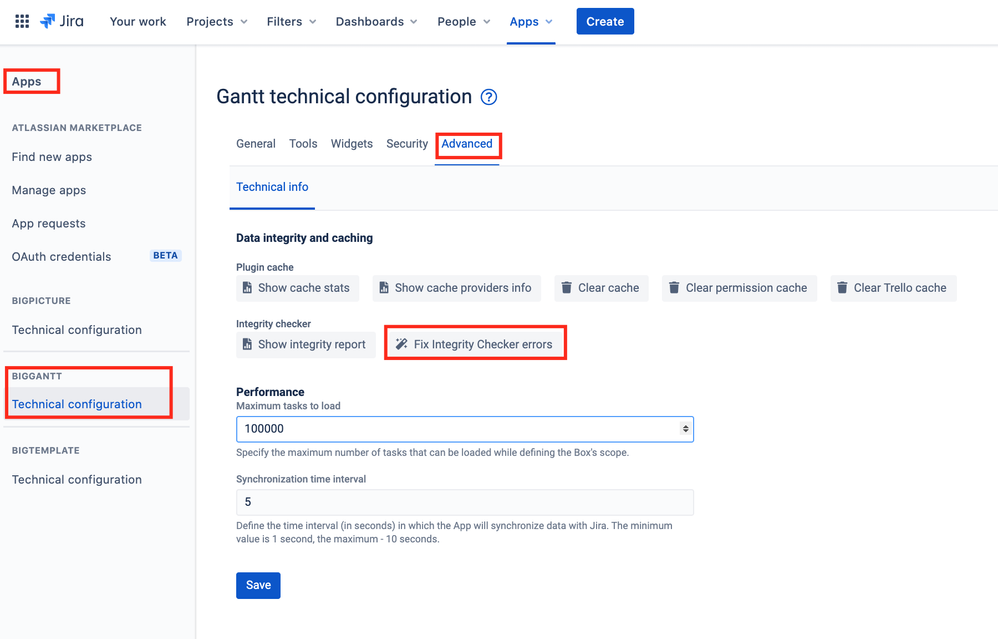Click Fix Integrity Checker errors button
This screenshot has width=998, height=639.
(x=475, y=344)
